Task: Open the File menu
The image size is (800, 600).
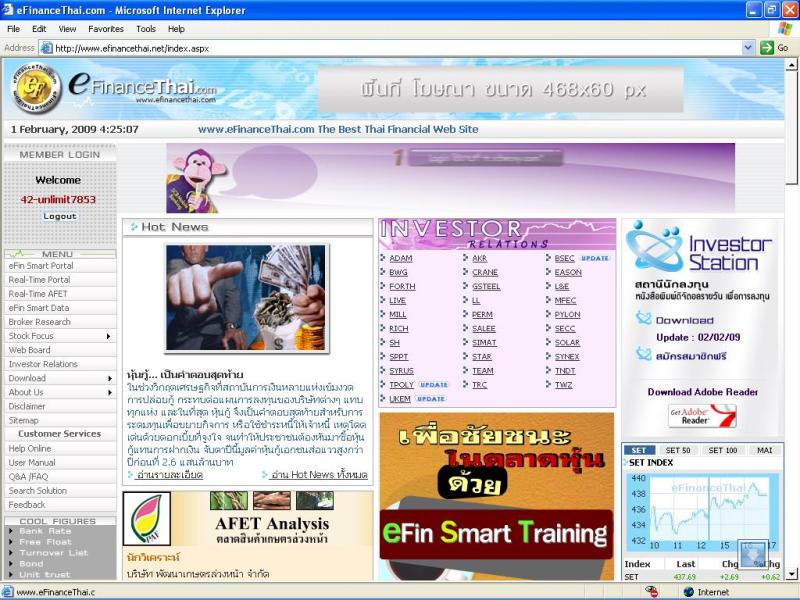Action: click(x=13, y=29)
